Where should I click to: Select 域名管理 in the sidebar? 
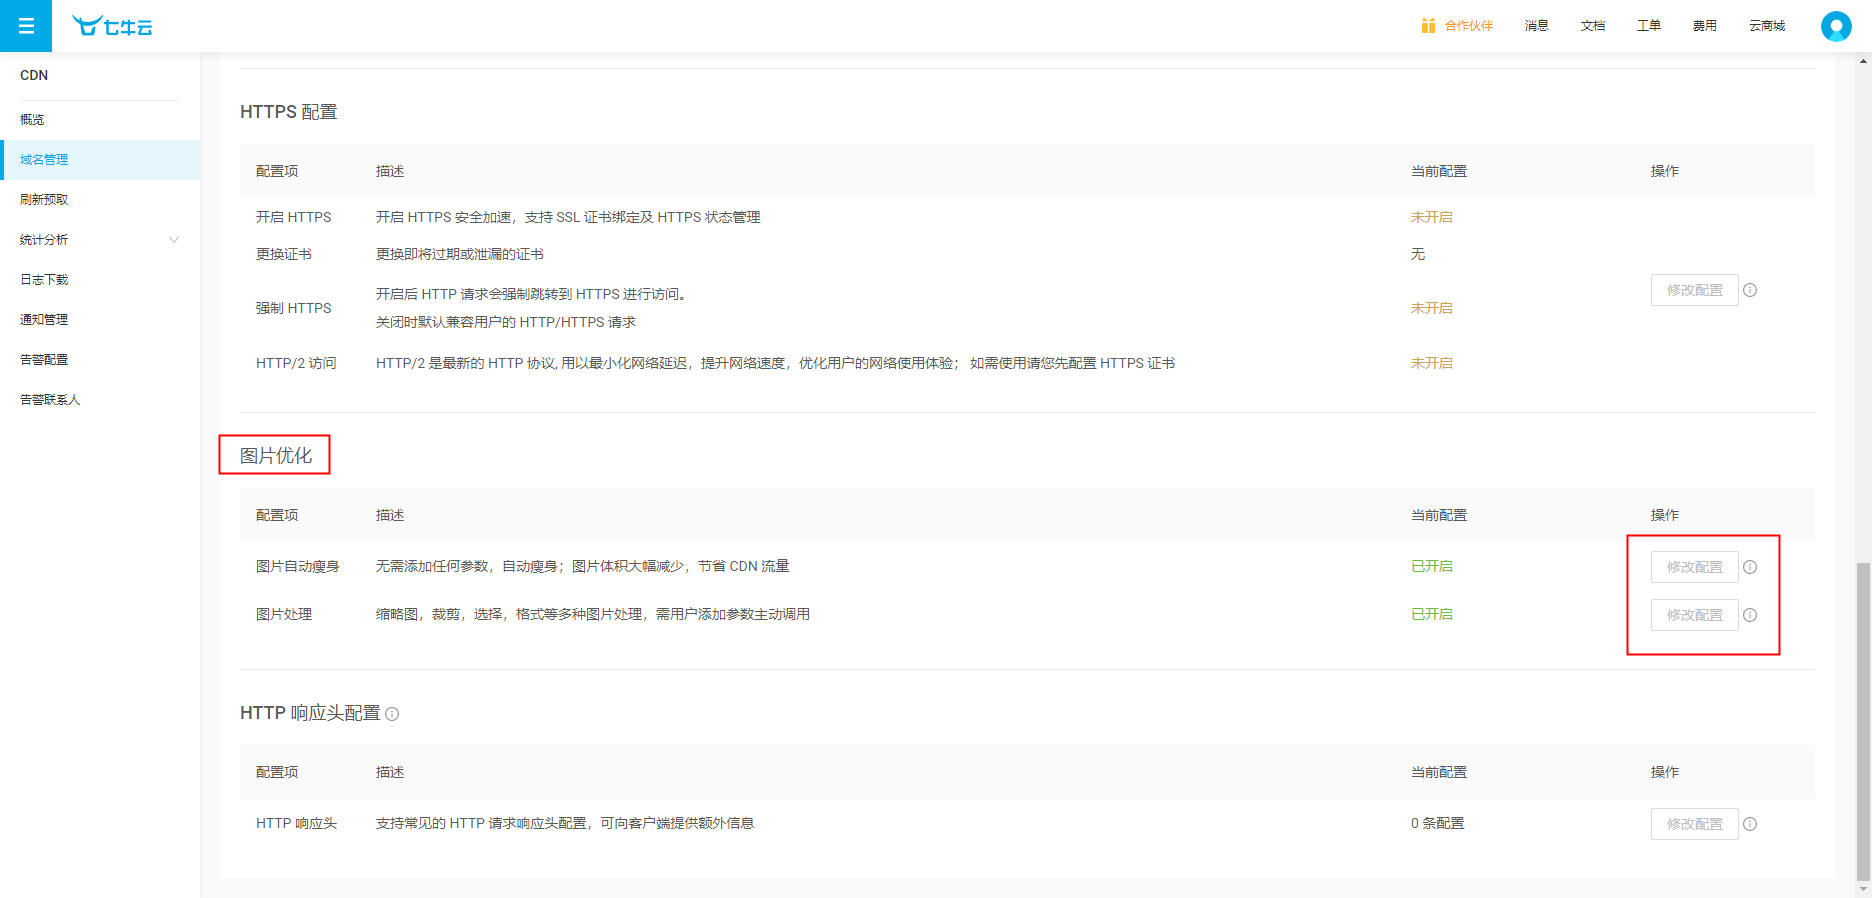coord(100,160)
